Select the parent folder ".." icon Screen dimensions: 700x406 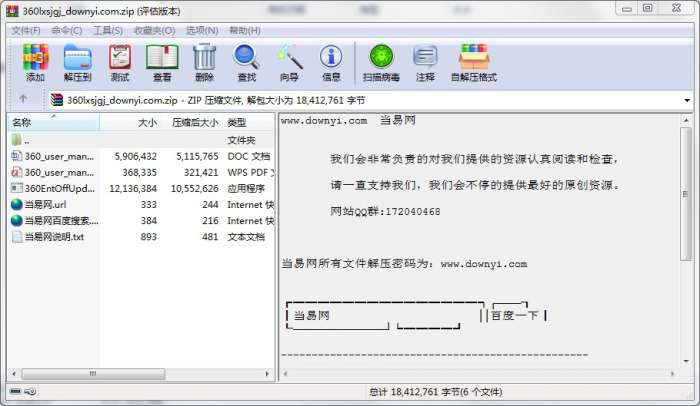(17, 140)
